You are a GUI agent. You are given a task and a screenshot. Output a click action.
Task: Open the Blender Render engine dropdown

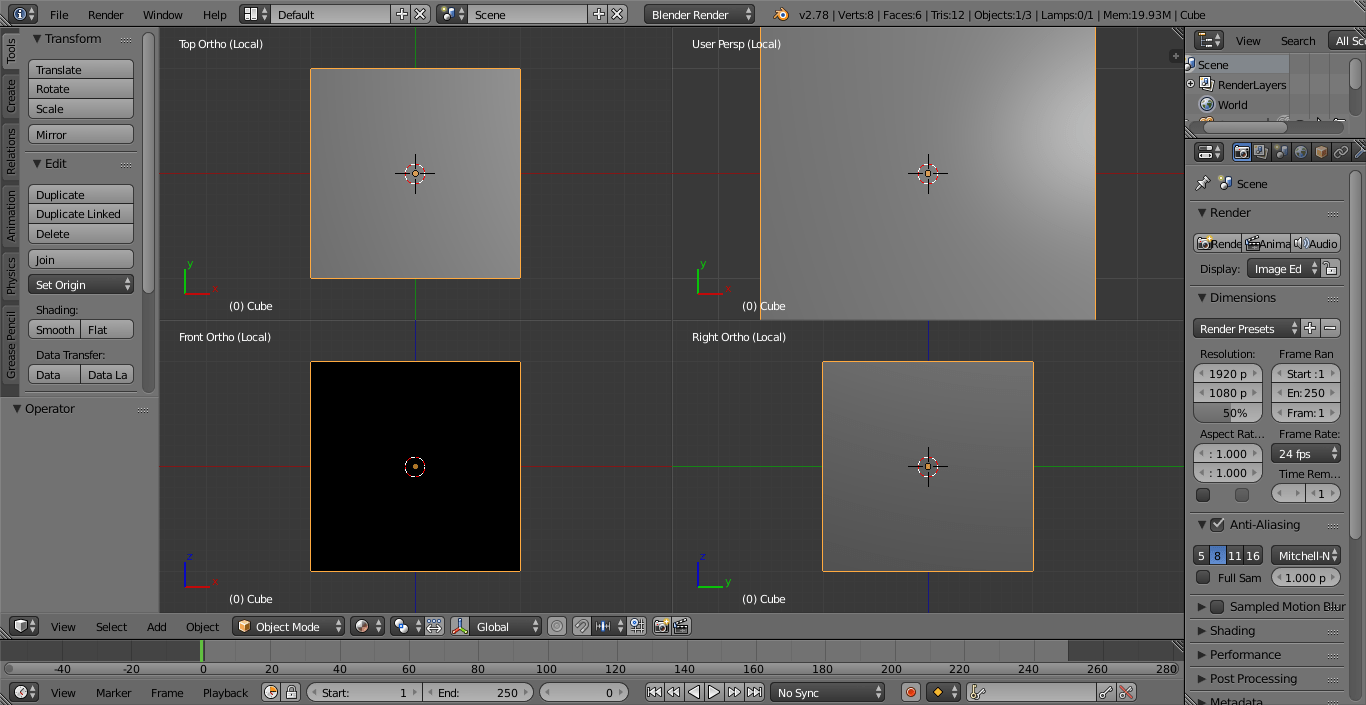point(699,14)
